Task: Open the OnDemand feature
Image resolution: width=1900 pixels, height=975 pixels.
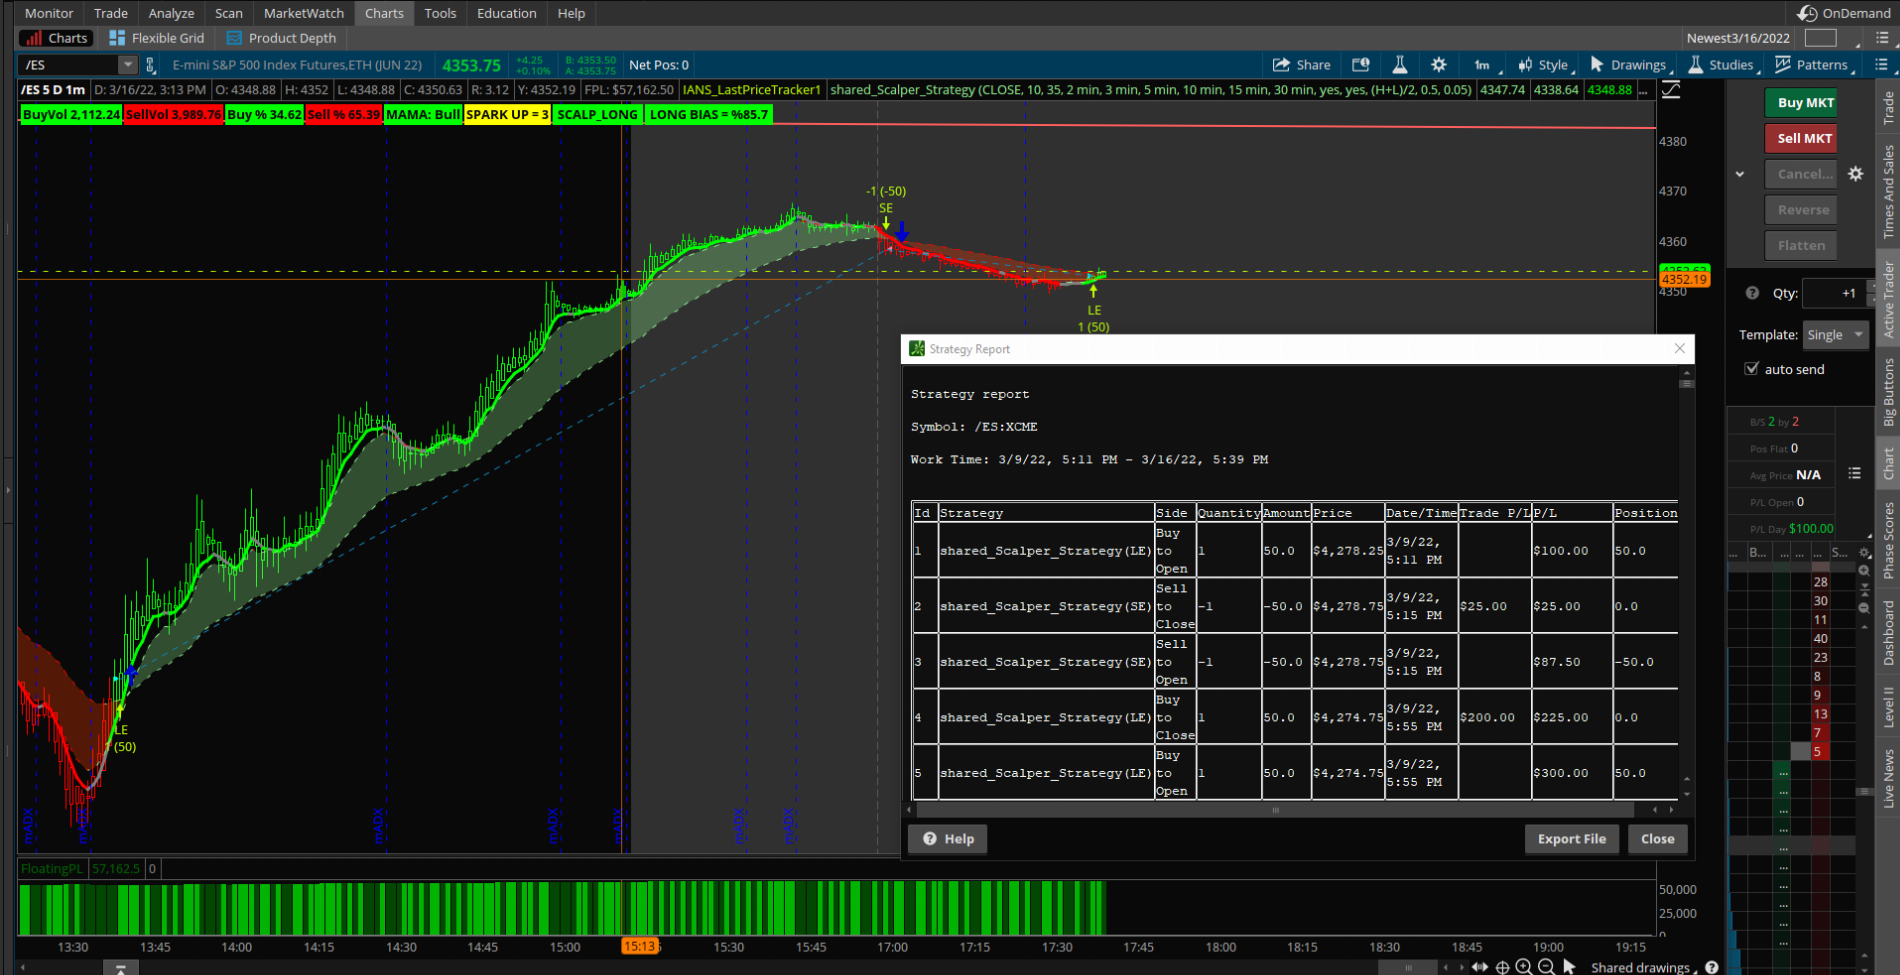Action: click(x=1844, y=13)
